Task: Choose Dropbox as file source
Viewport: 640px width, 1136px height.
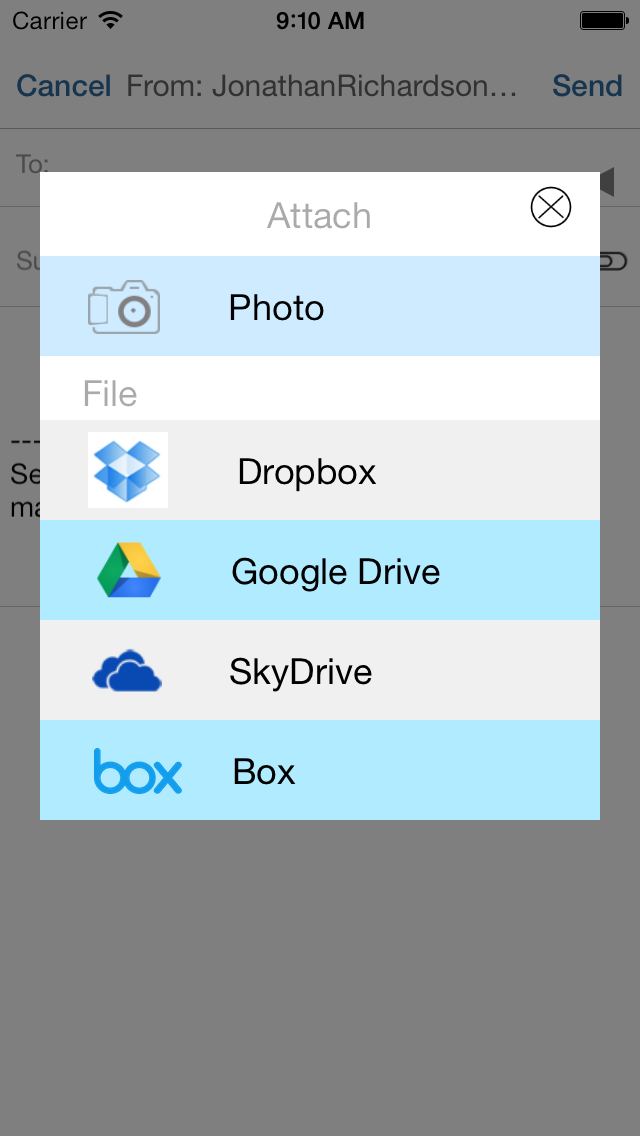Action: click(x=307, y=472)
